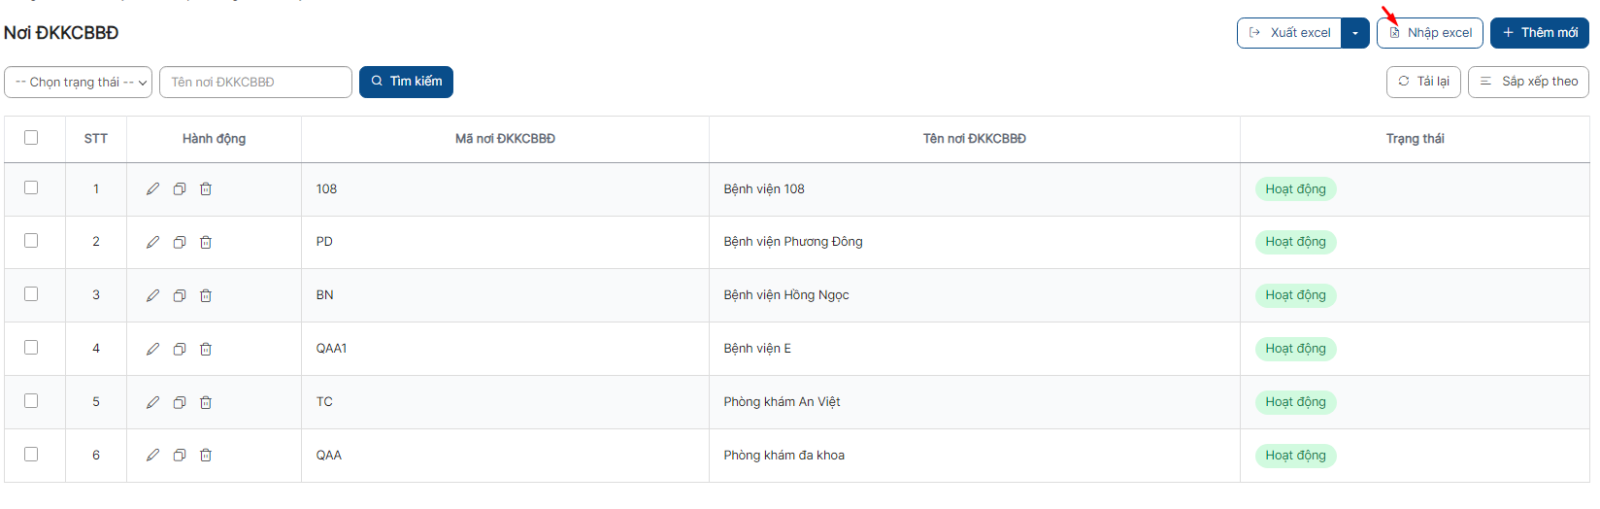Delete the Bệnh viện 108 row
The image size is (1600, 509).
click(x=206, y=189)
